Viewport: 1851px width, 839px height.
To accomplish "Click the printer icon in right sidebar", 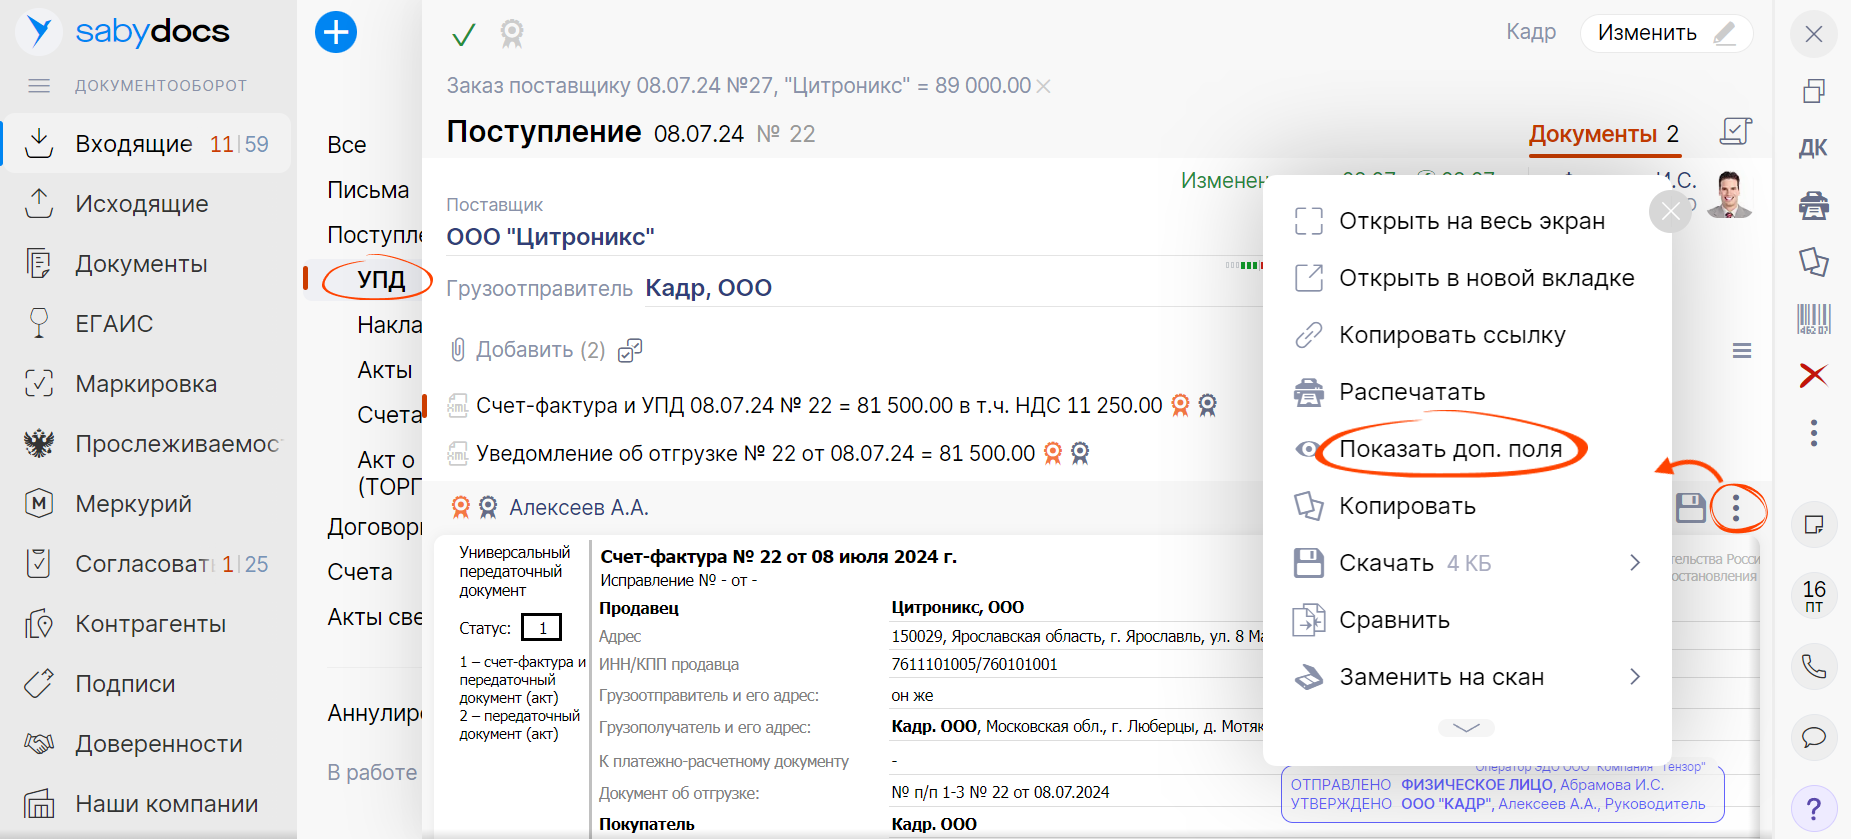I will coord(1813,206).
